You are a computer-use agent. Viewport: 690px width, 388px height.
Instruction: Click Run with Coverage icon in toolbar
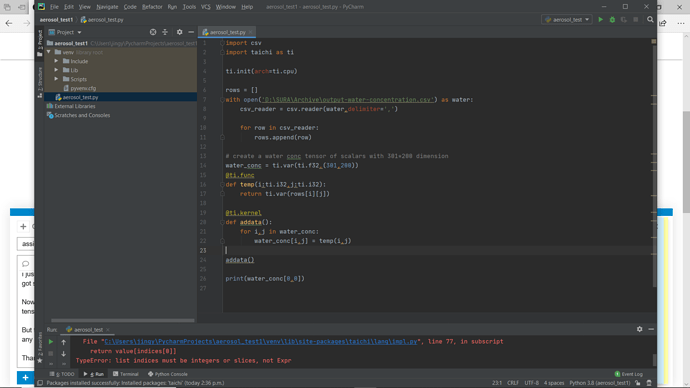(624, 19)
